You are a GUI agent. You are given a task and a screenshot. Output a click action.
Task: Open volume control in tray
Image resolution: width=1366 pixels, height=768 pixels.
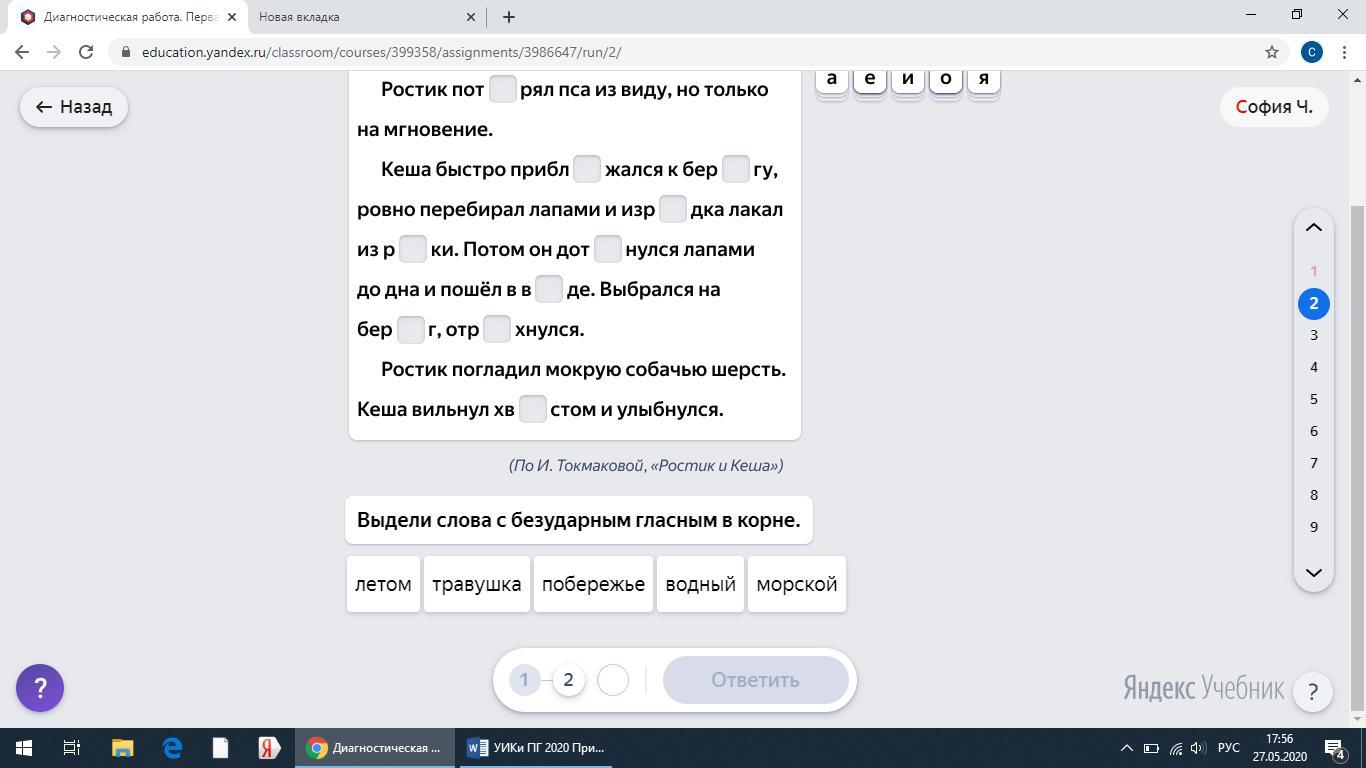[1198, 748]
